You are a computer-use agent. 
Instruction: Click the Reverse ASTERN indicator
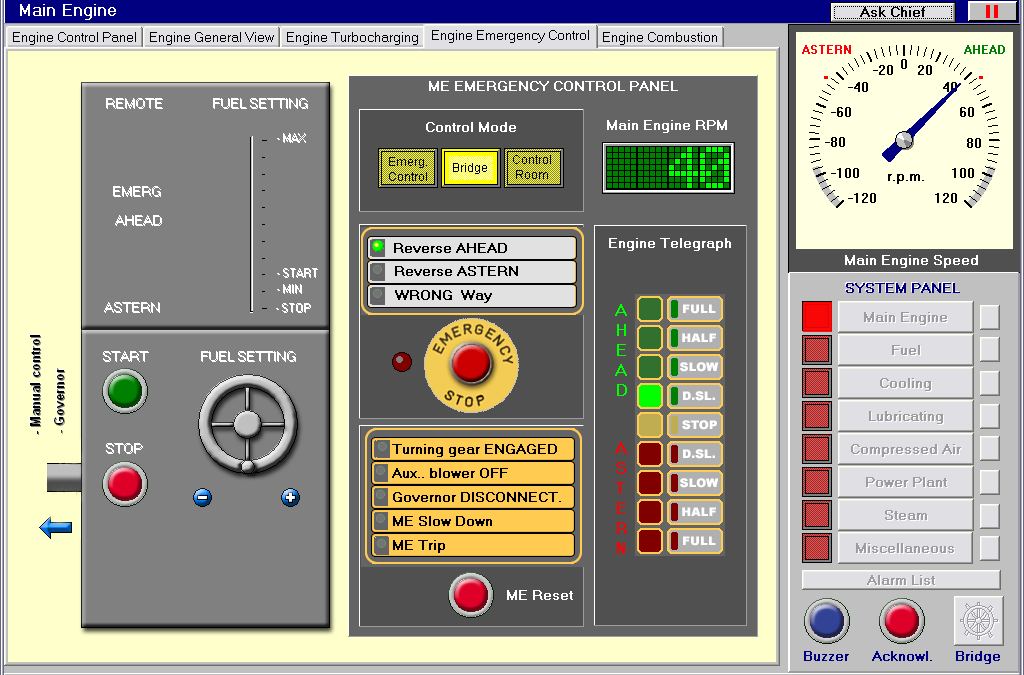pos(470,272)
